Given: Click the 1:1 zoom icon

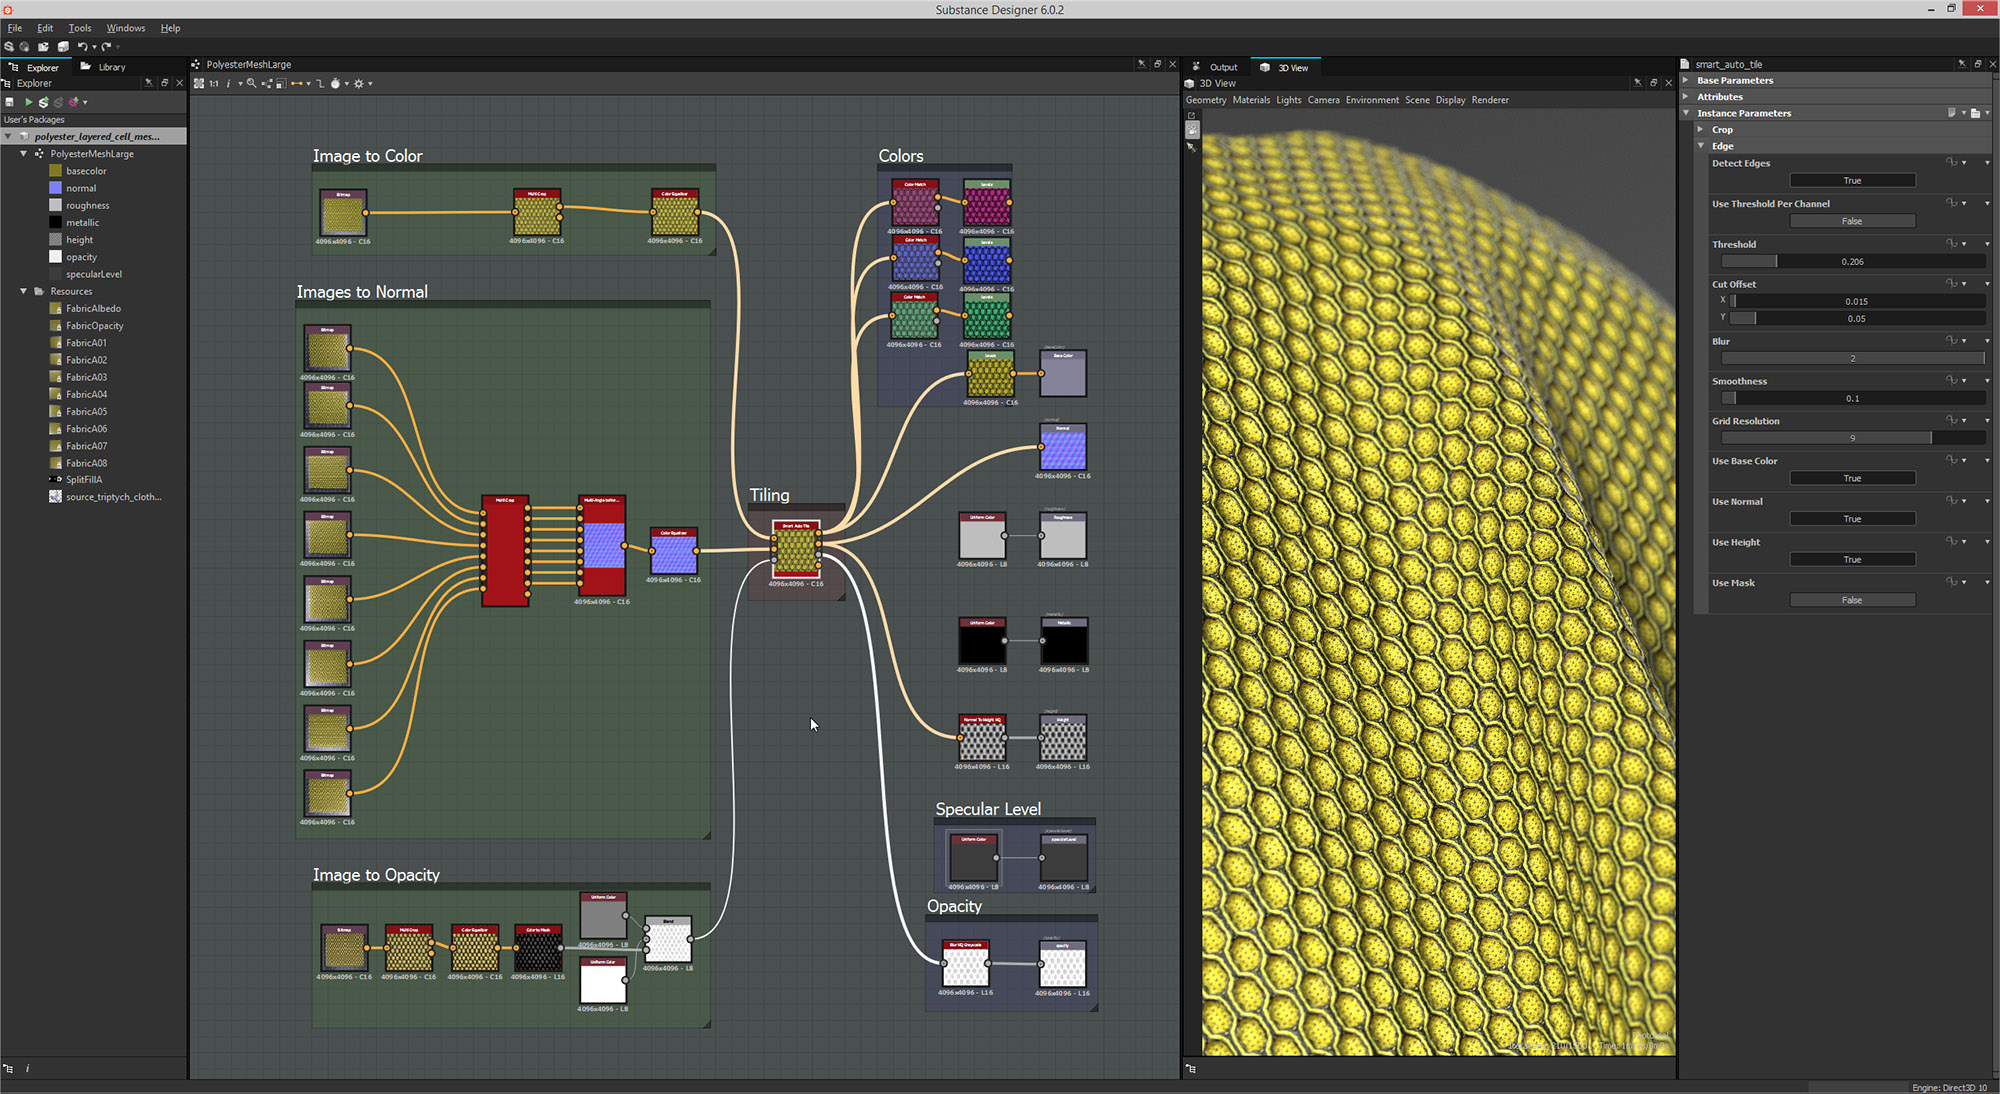Looking at the screenshot, I should coord(213,83).
